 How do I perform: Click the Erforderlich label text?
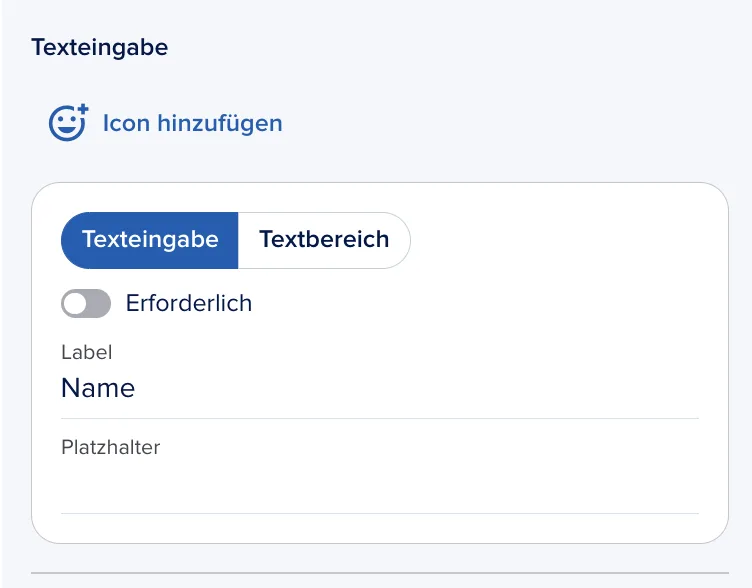pos(189,303)
